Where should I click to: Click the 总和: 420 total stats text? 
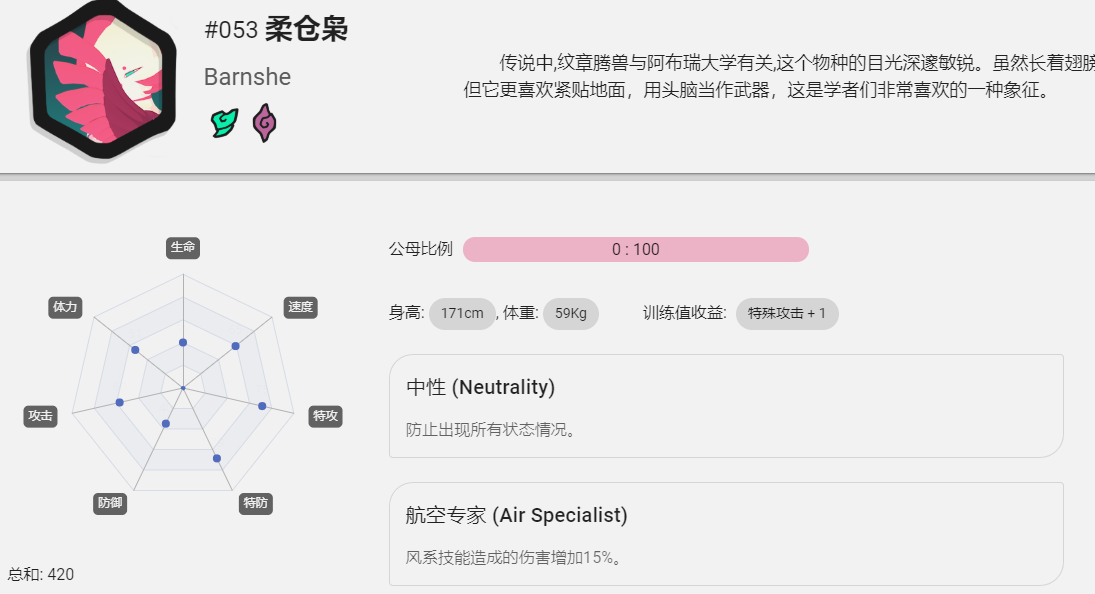click(41, 574)
